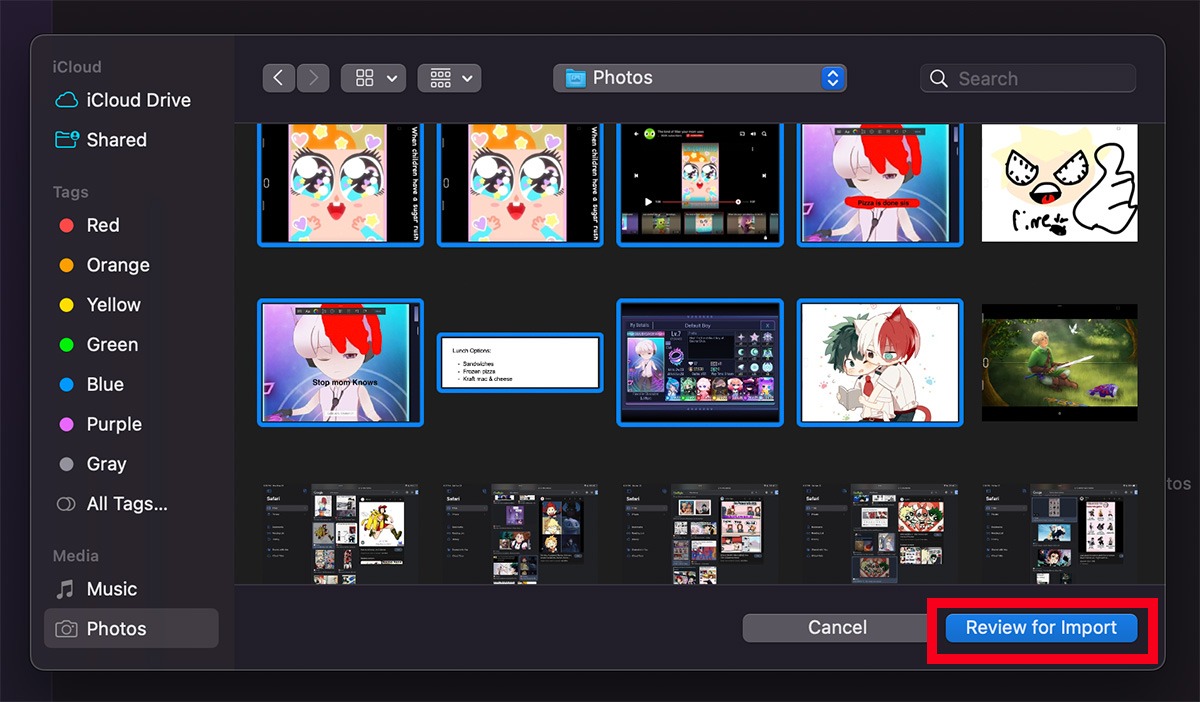Click the search magnifying glass icon
This screenshot has width=1200, height=702.
(x=937, y=78)
